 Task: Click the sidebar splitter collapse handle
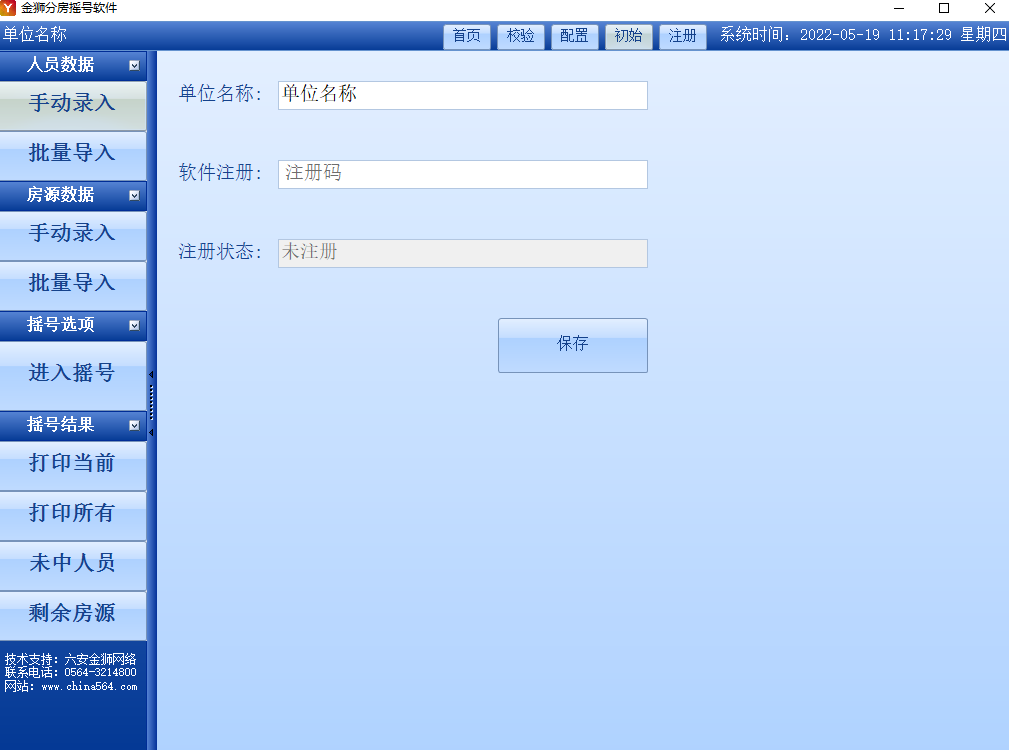tap(151, 403)
